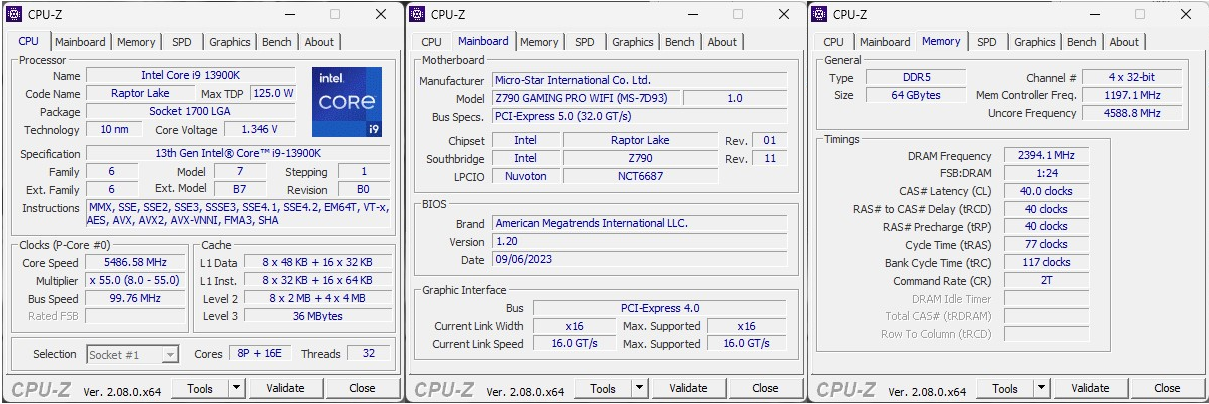This screenshot has width=1209, height=404.
Task: Expand Tools dropdown arrow in Memory window
Action: 1041,388
